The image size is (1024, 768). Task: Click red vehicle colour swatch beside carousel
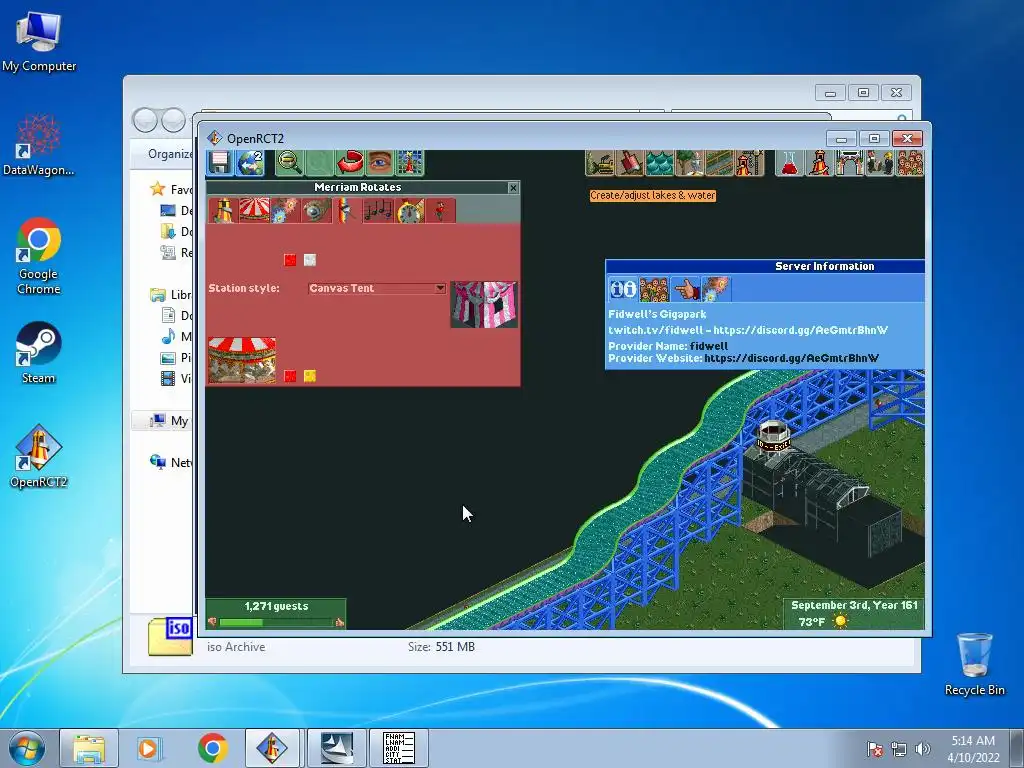pyautogui.click(x=291, y=376)
